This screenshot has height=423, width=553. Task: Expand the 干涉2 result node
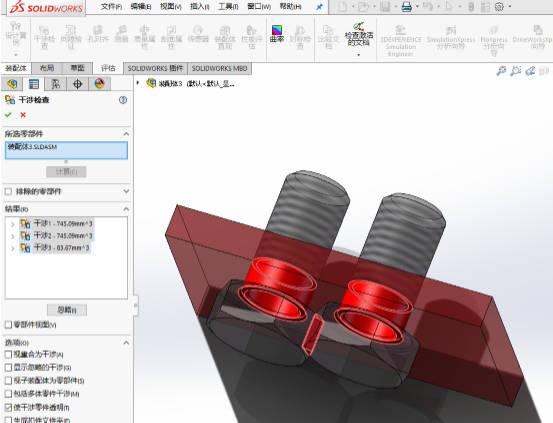(x=13, y=236)
